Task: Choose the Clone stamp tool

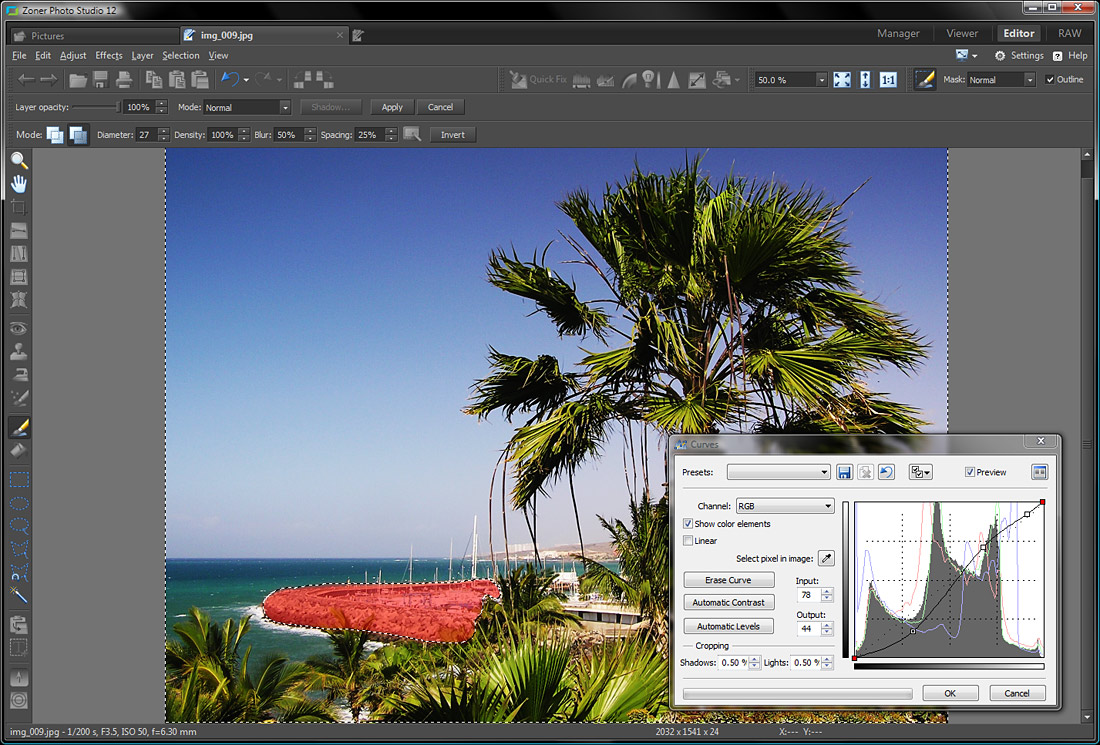Action: 18,351
